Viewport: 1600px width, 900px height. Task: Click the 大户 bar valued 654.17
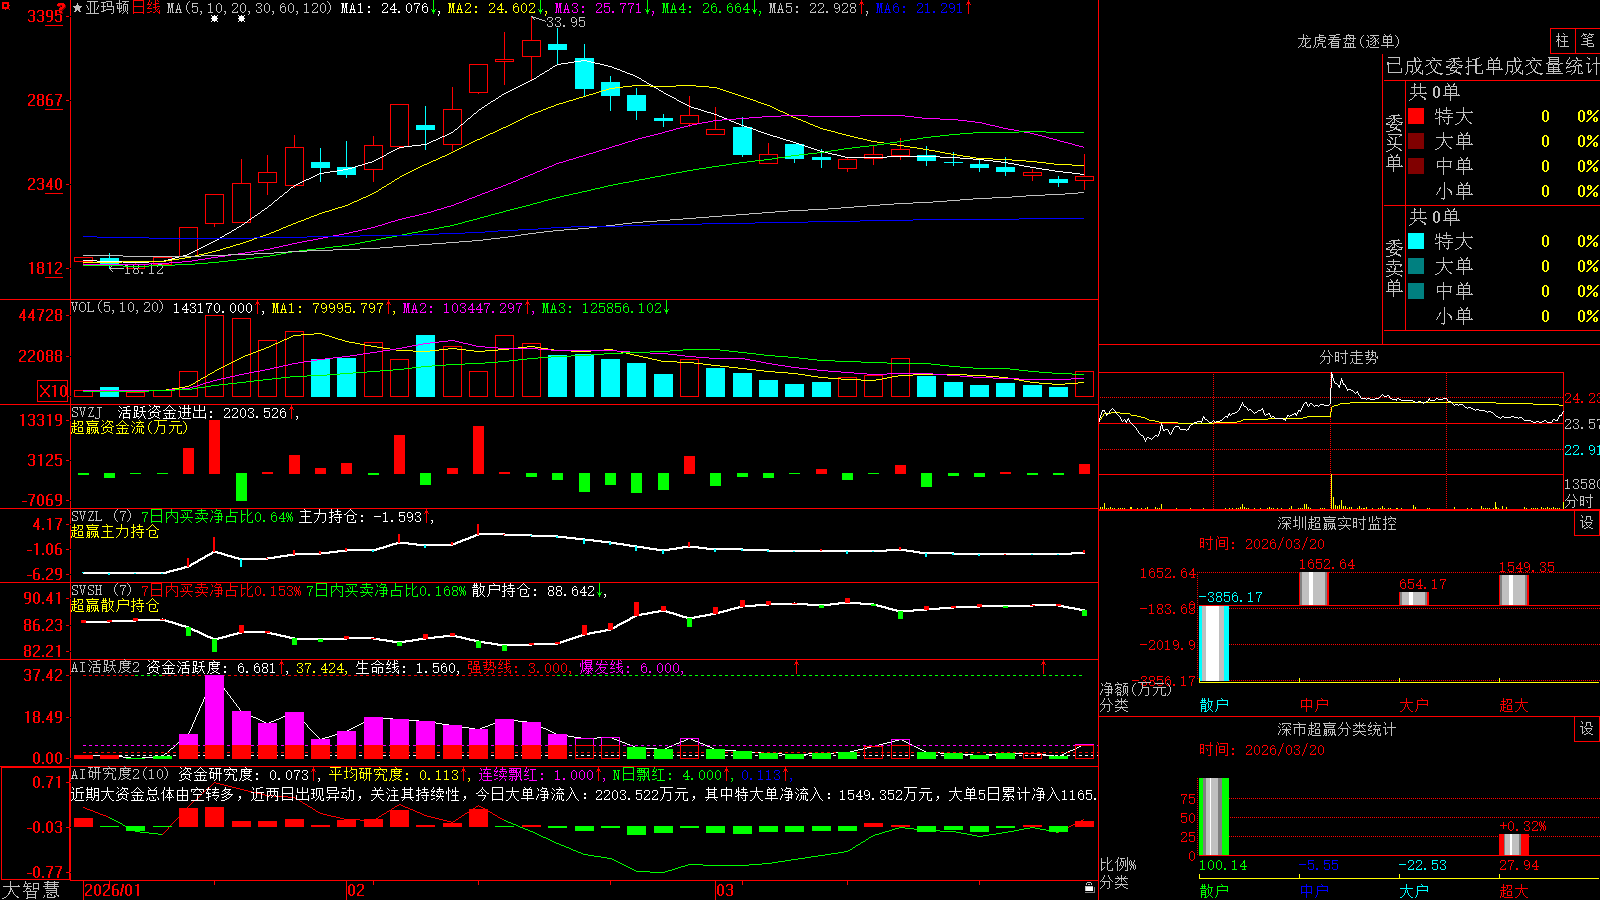(1414, 598)
